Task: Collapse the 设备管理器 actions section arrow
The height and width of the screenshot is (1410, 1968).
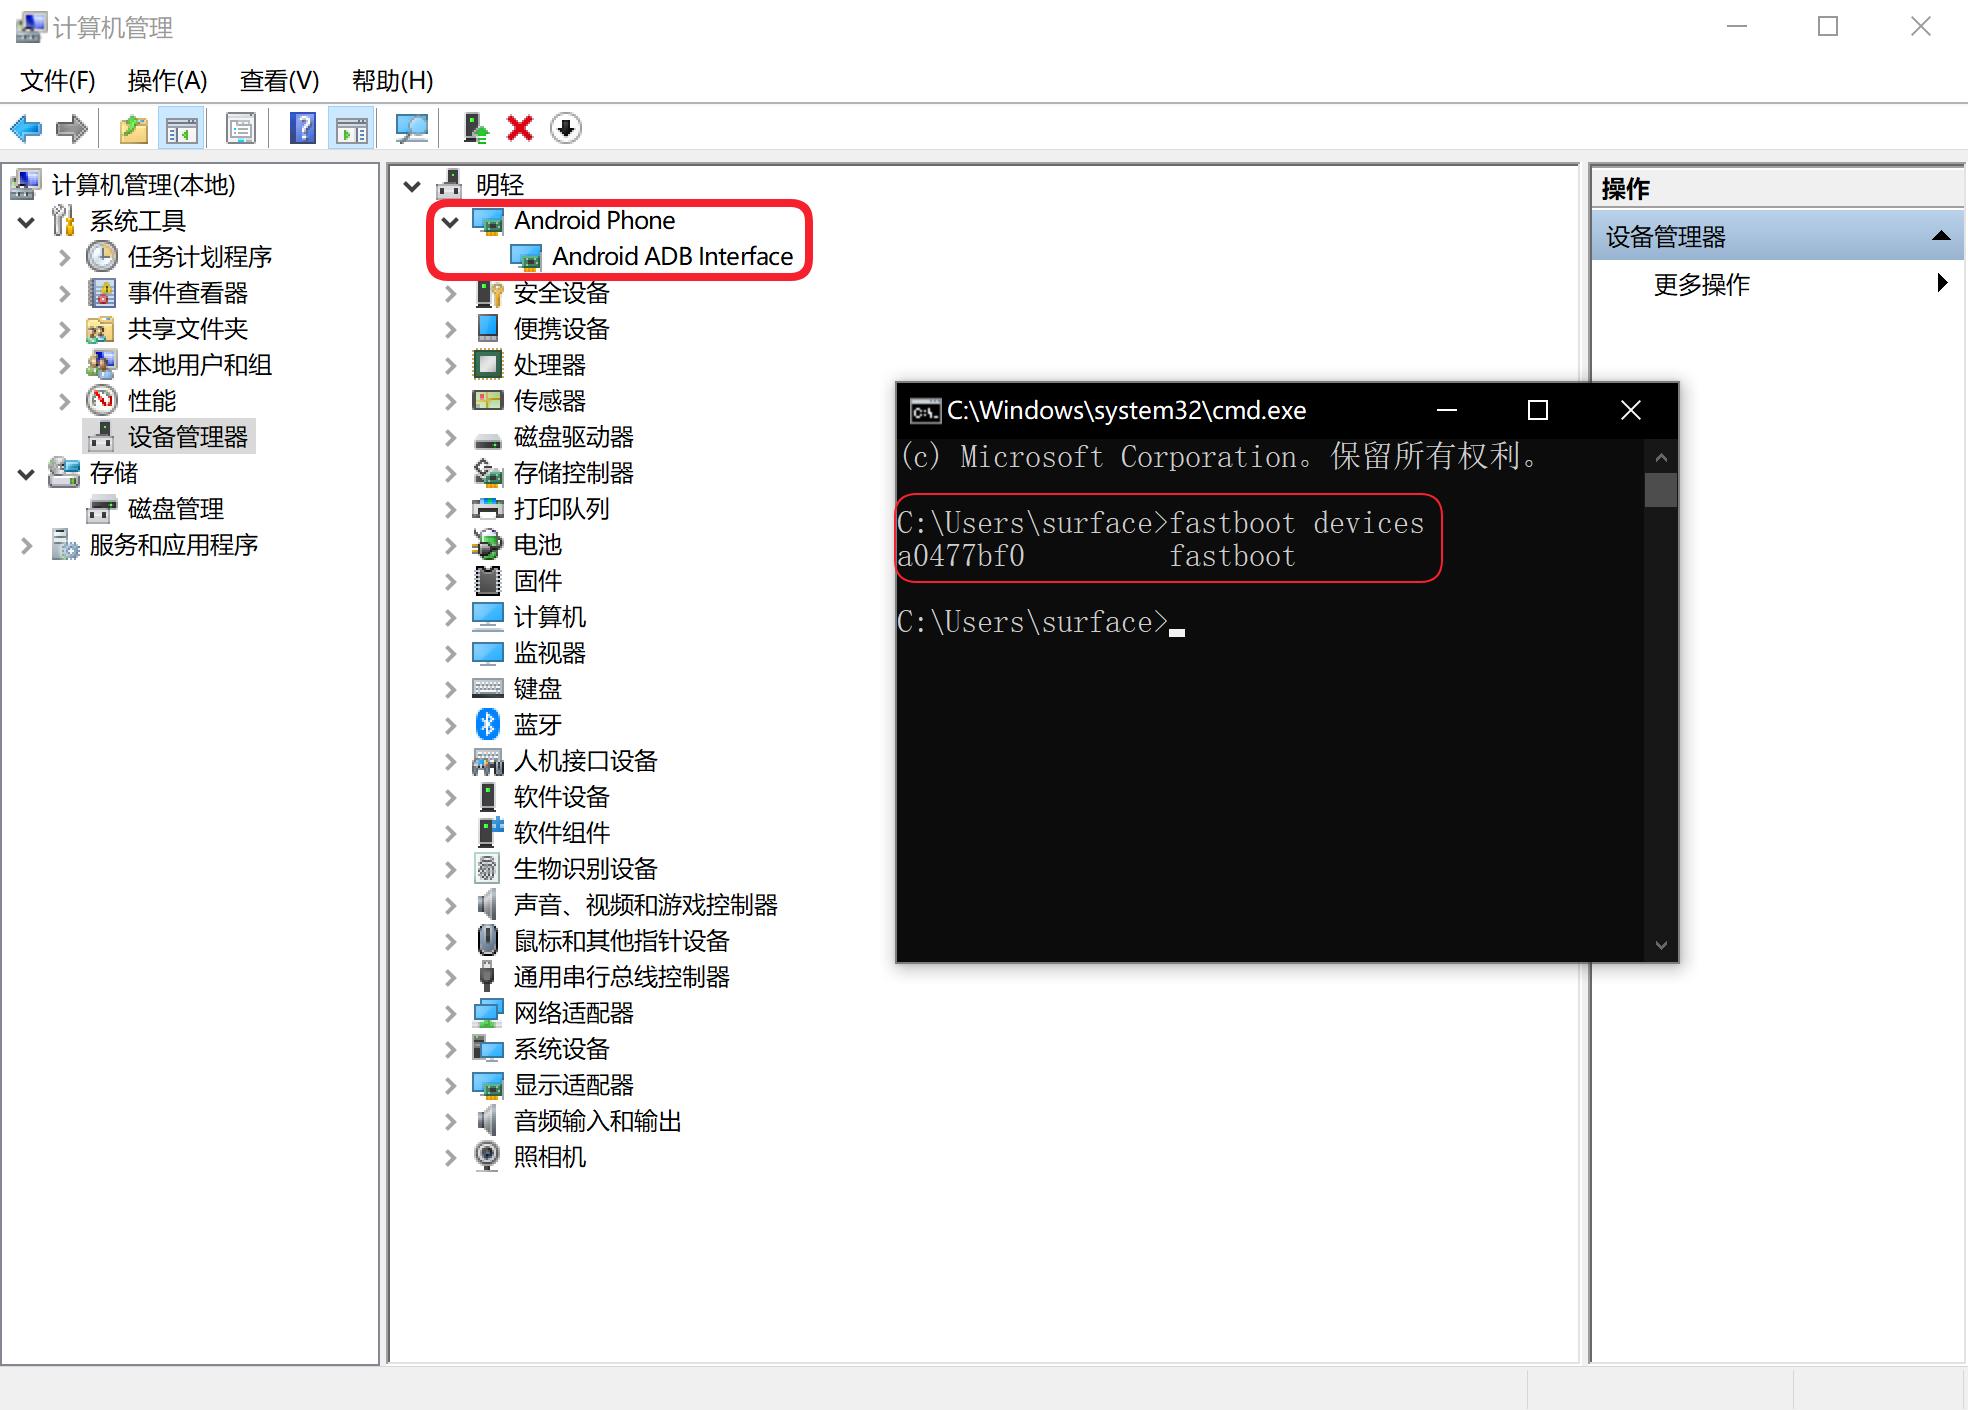Action: pyautogui.click(x=1940, y=237)
